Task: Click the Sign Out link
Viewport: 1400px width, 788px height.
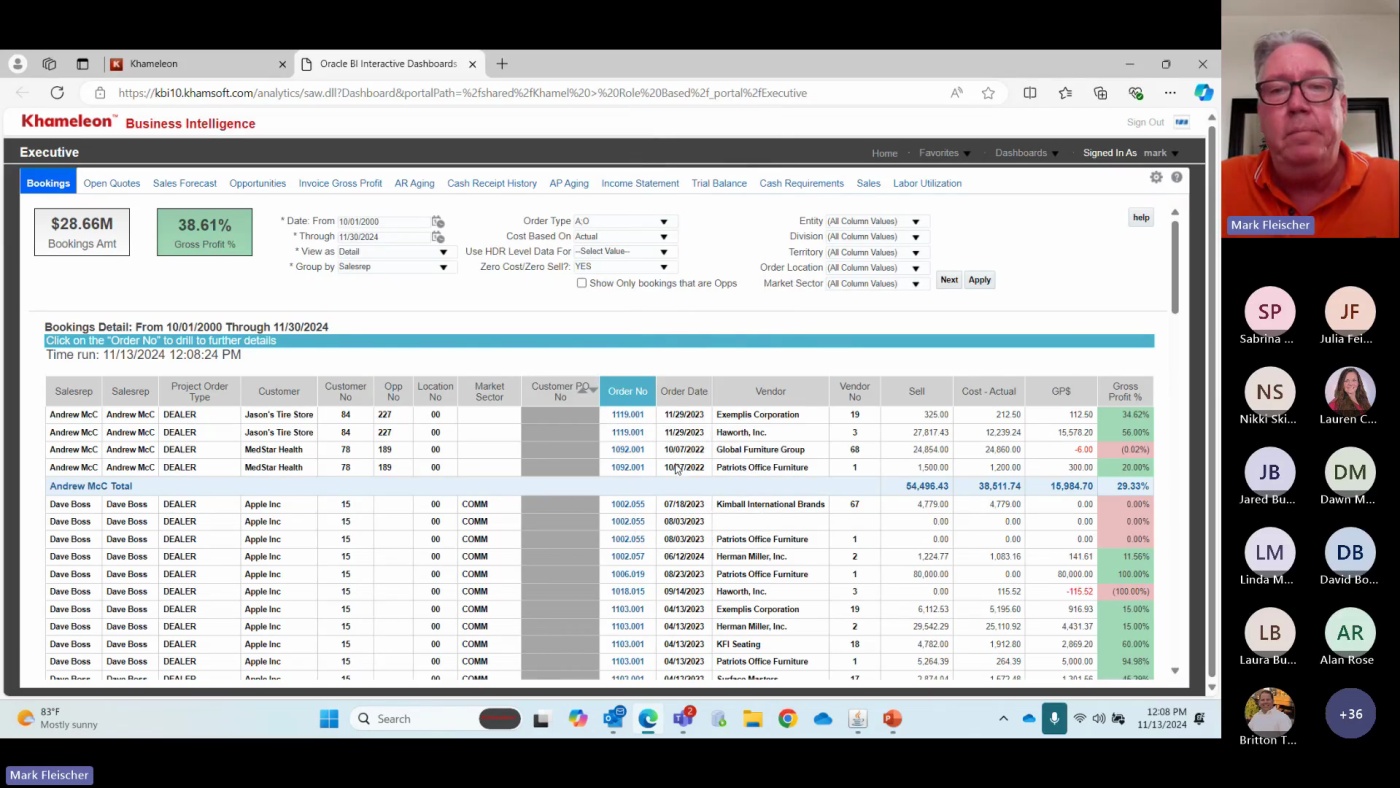Action: (1145, 122)
